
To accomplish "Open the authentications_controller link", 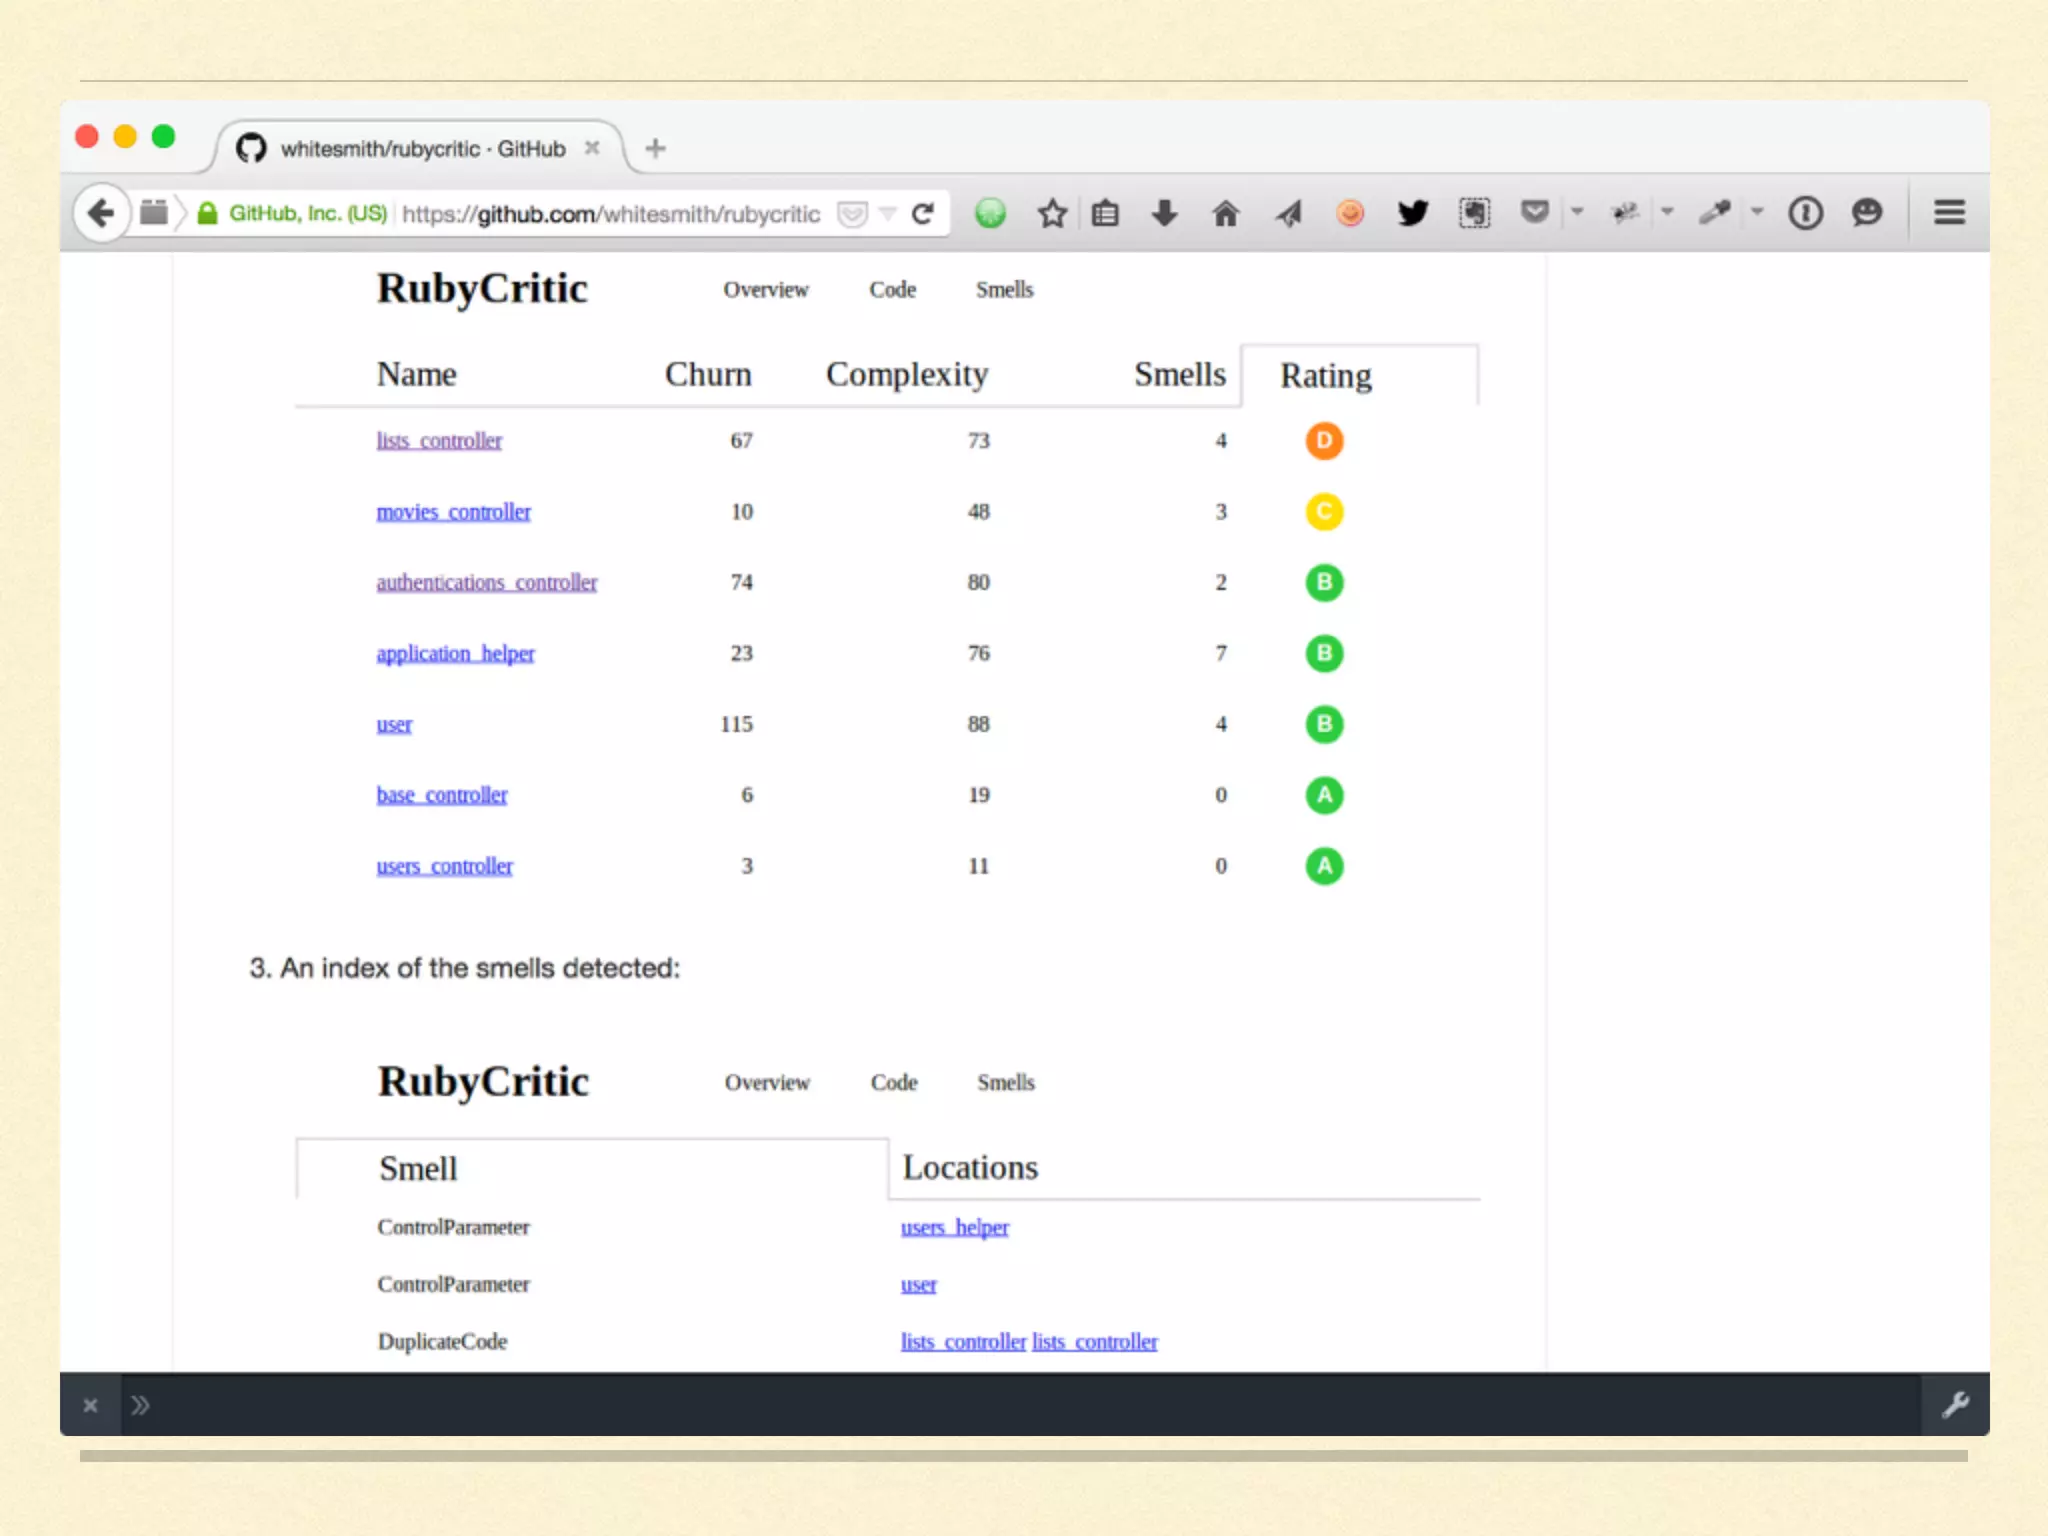I will 486,583.
